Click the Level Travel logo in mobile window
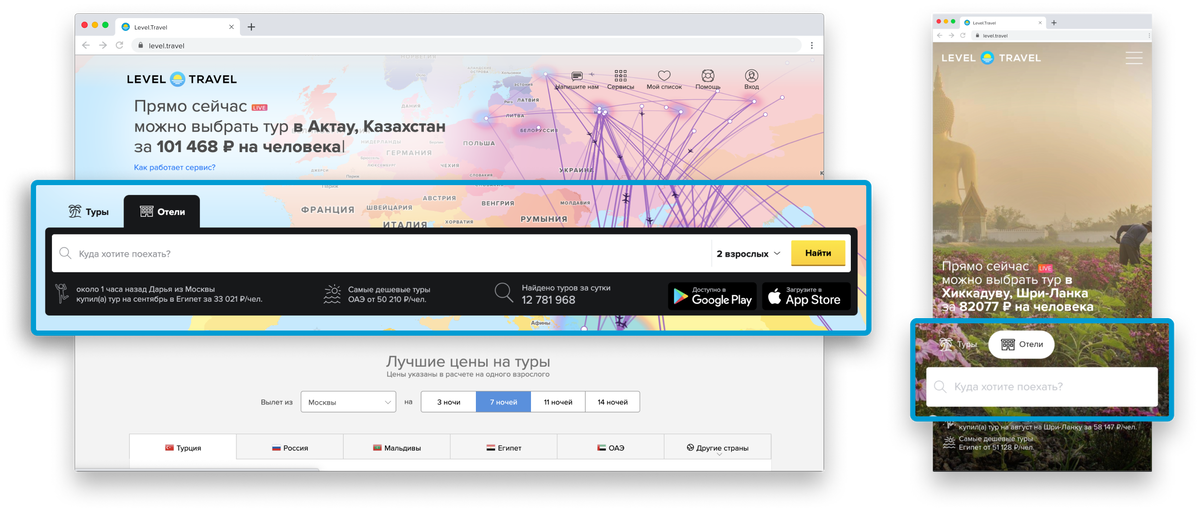The height and width of the screenshot is (511, 1200). (991, 58)
